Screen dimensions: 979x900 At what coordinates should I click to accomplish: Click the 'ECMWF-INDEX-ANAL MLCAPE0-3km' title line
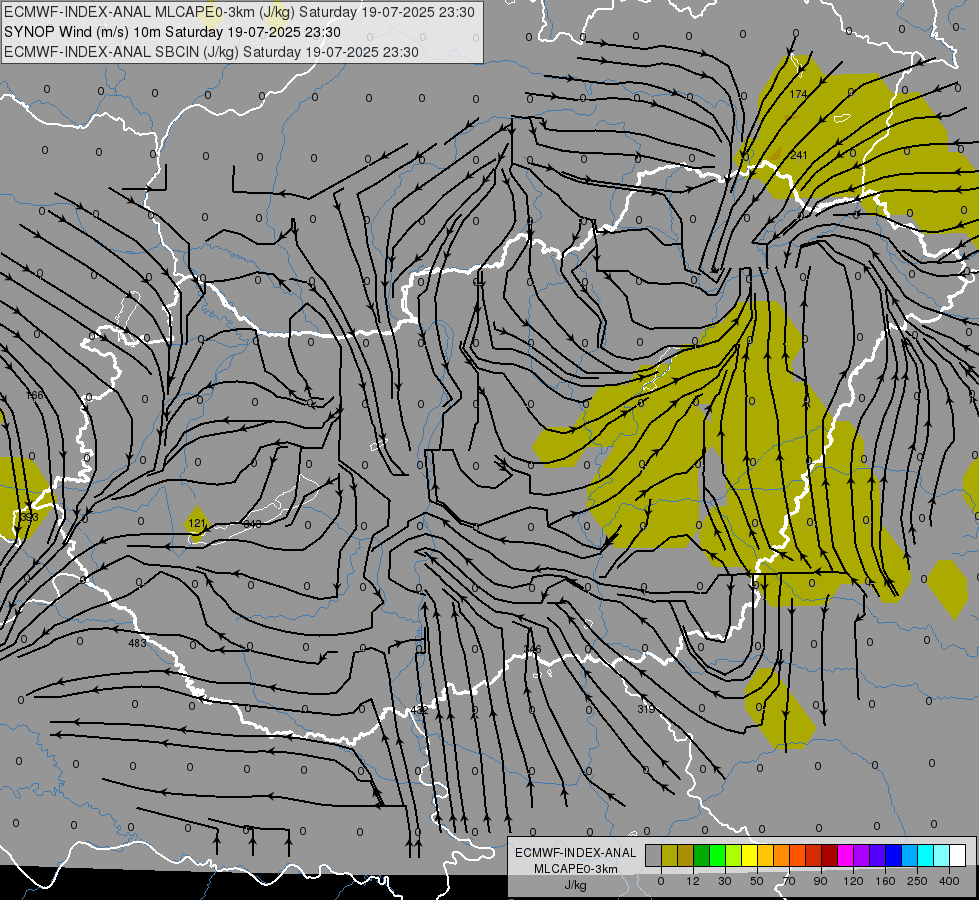(239, 12)
